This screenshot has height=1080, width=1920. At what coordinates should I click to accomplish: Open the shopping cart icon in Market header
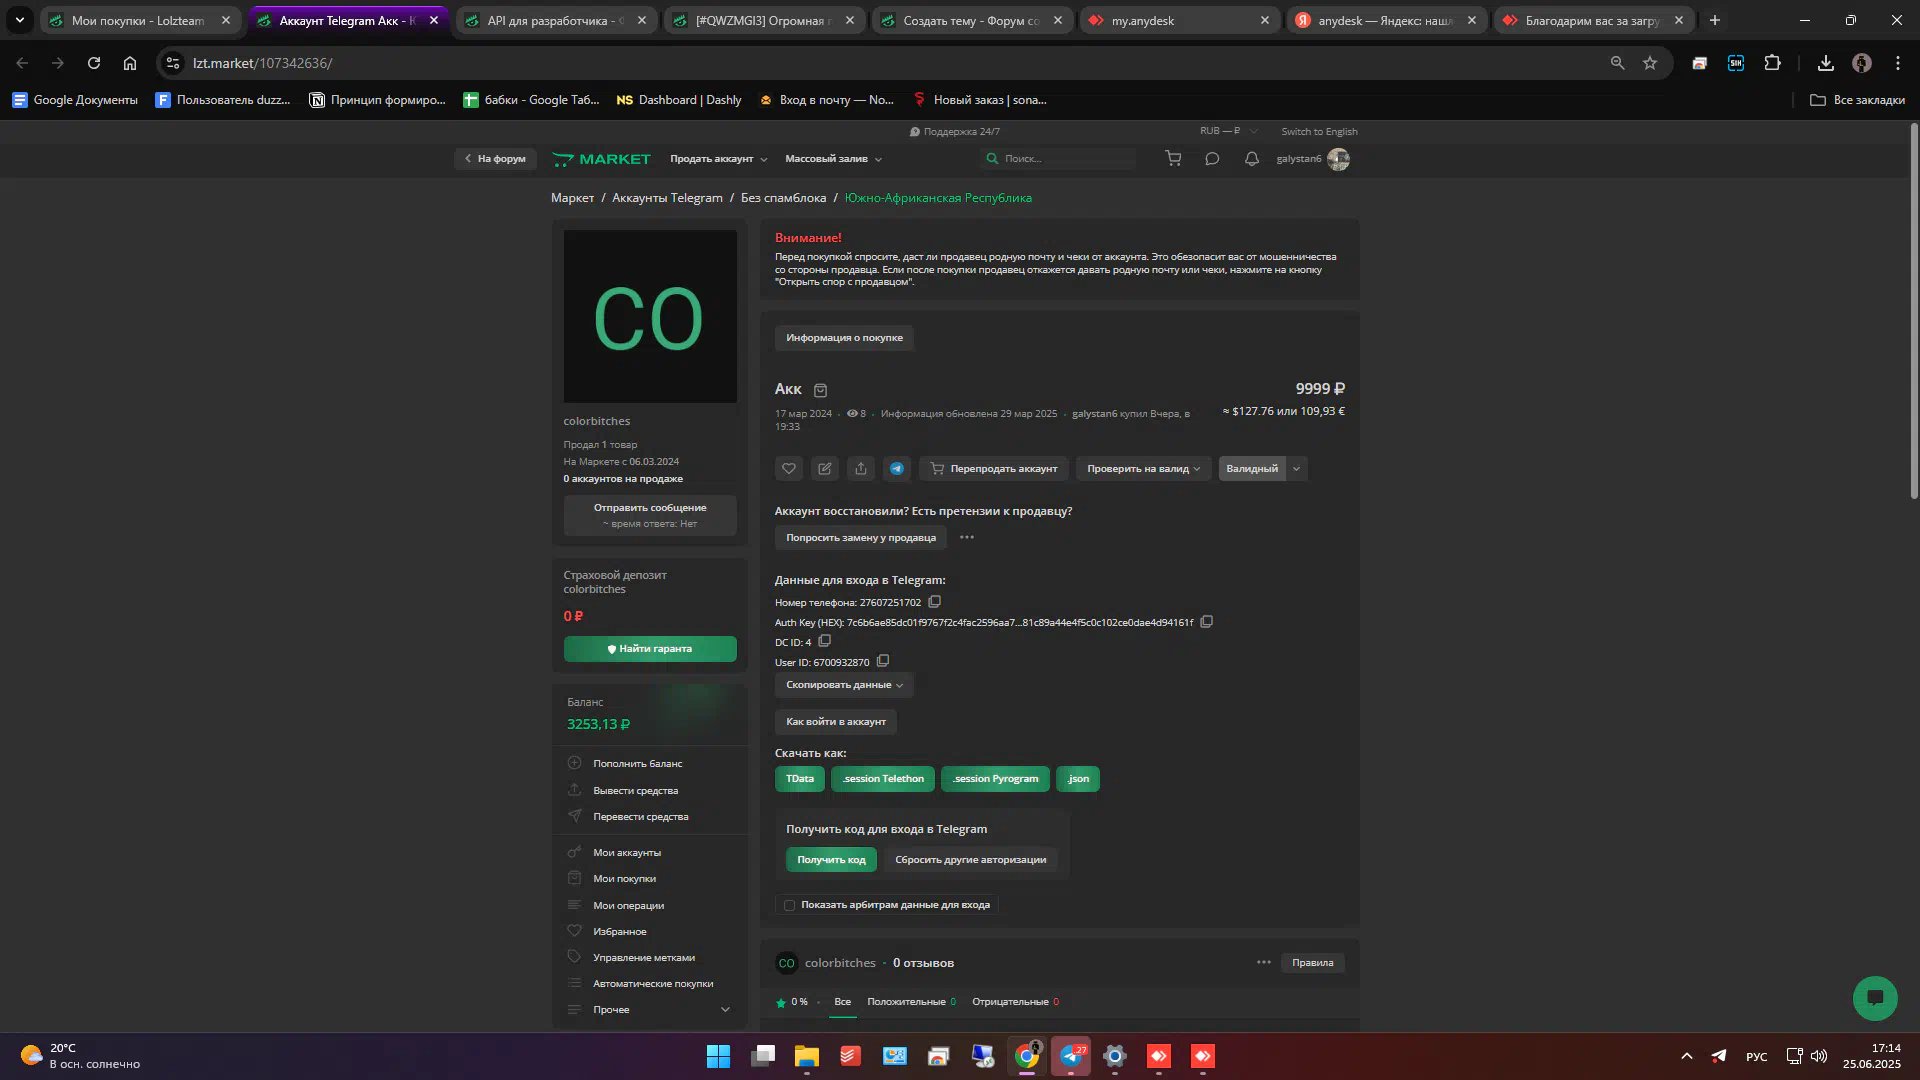[x=1173, y=159]
